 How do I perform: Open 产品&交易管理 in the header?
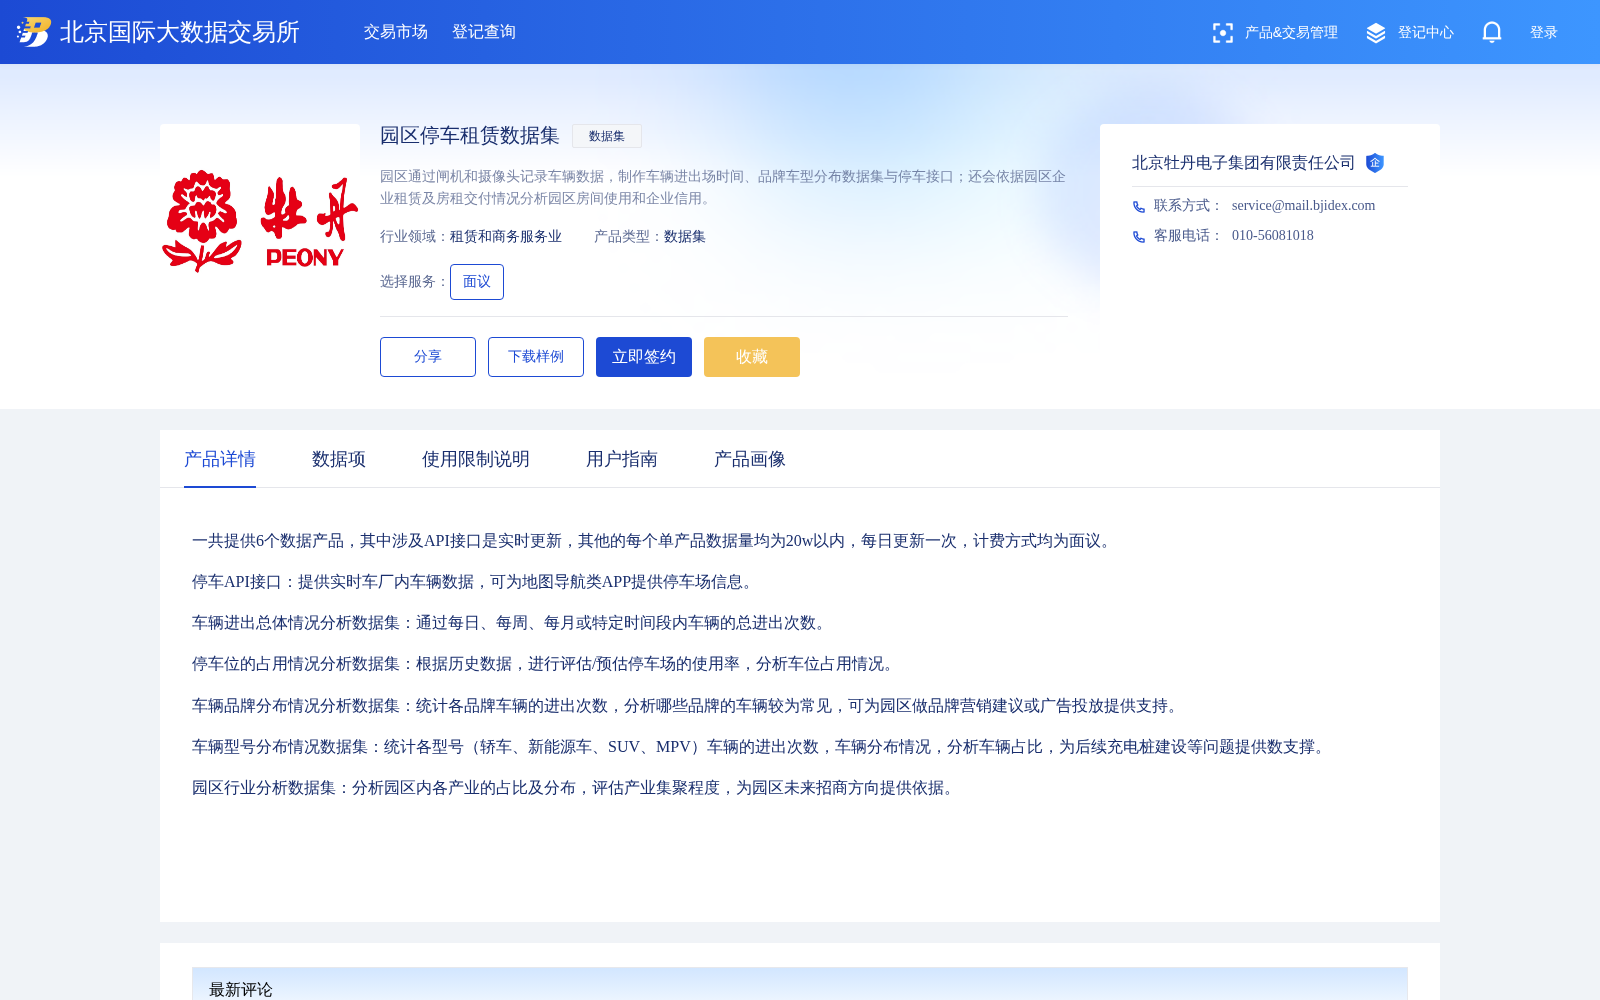coord(1291,33)
